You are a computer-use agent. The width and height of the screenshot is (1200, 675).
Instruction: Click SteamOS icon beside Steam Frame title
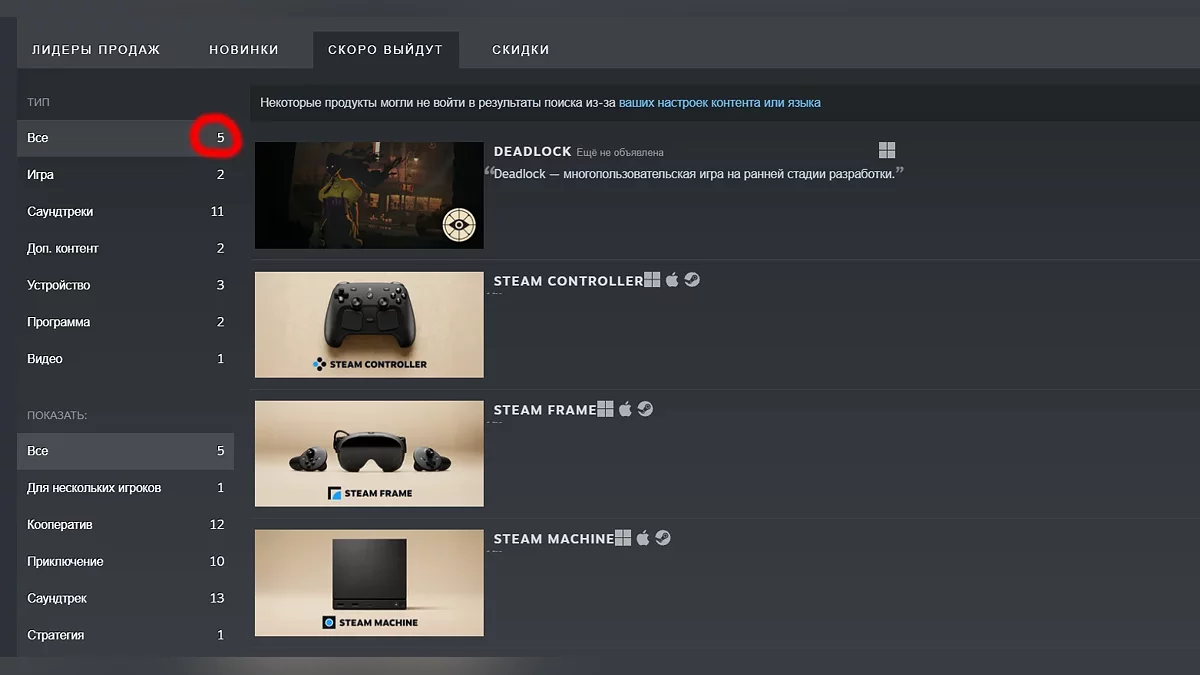(645, 409)
